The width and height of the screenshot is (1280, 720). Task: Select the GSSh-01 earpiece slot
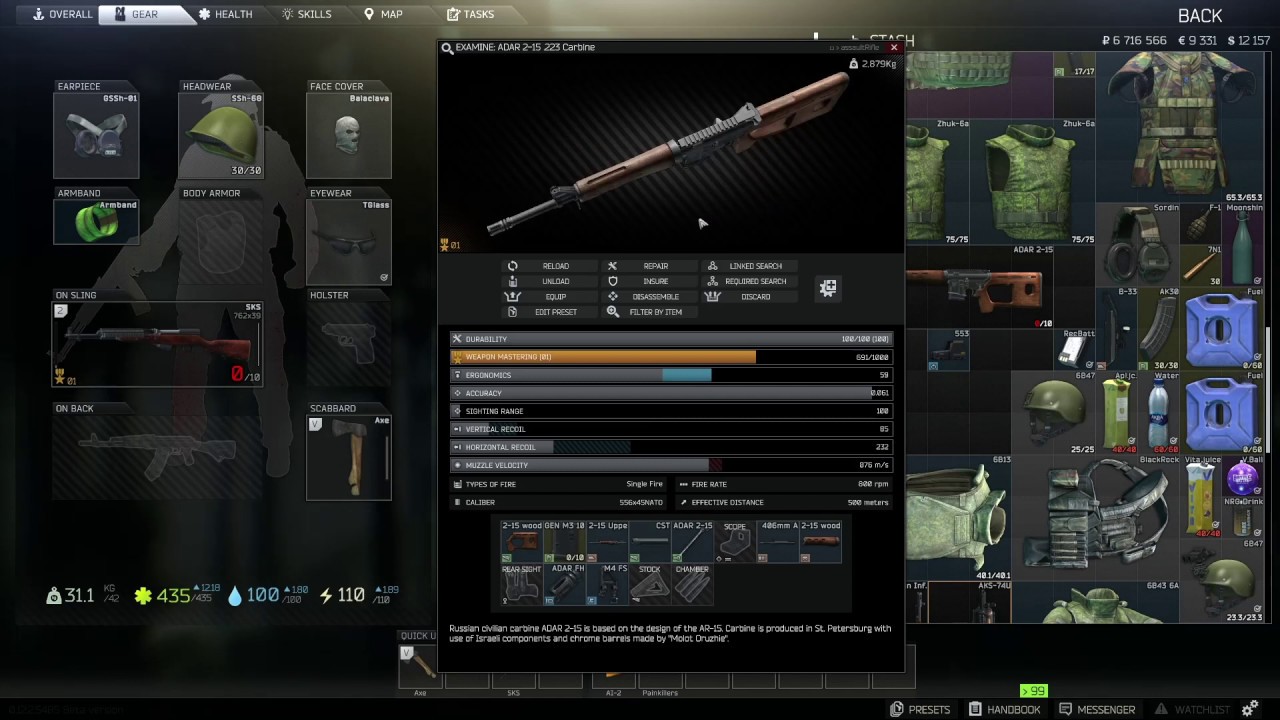pyautogui.click(x=96, y=136)
